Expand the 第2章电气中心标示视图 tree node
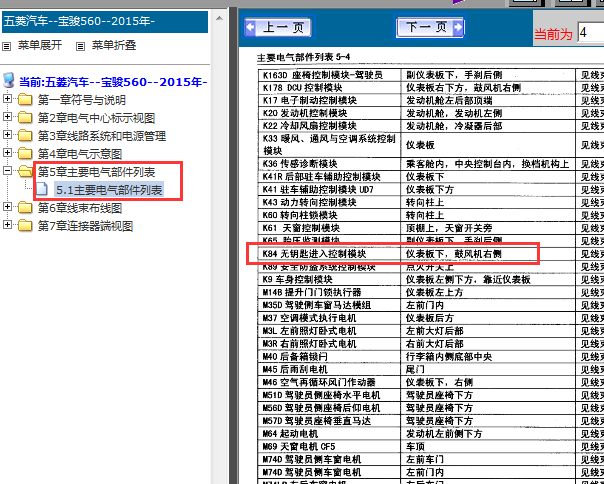Viewport: 604px width, 484px height. [x=7, y=116]
